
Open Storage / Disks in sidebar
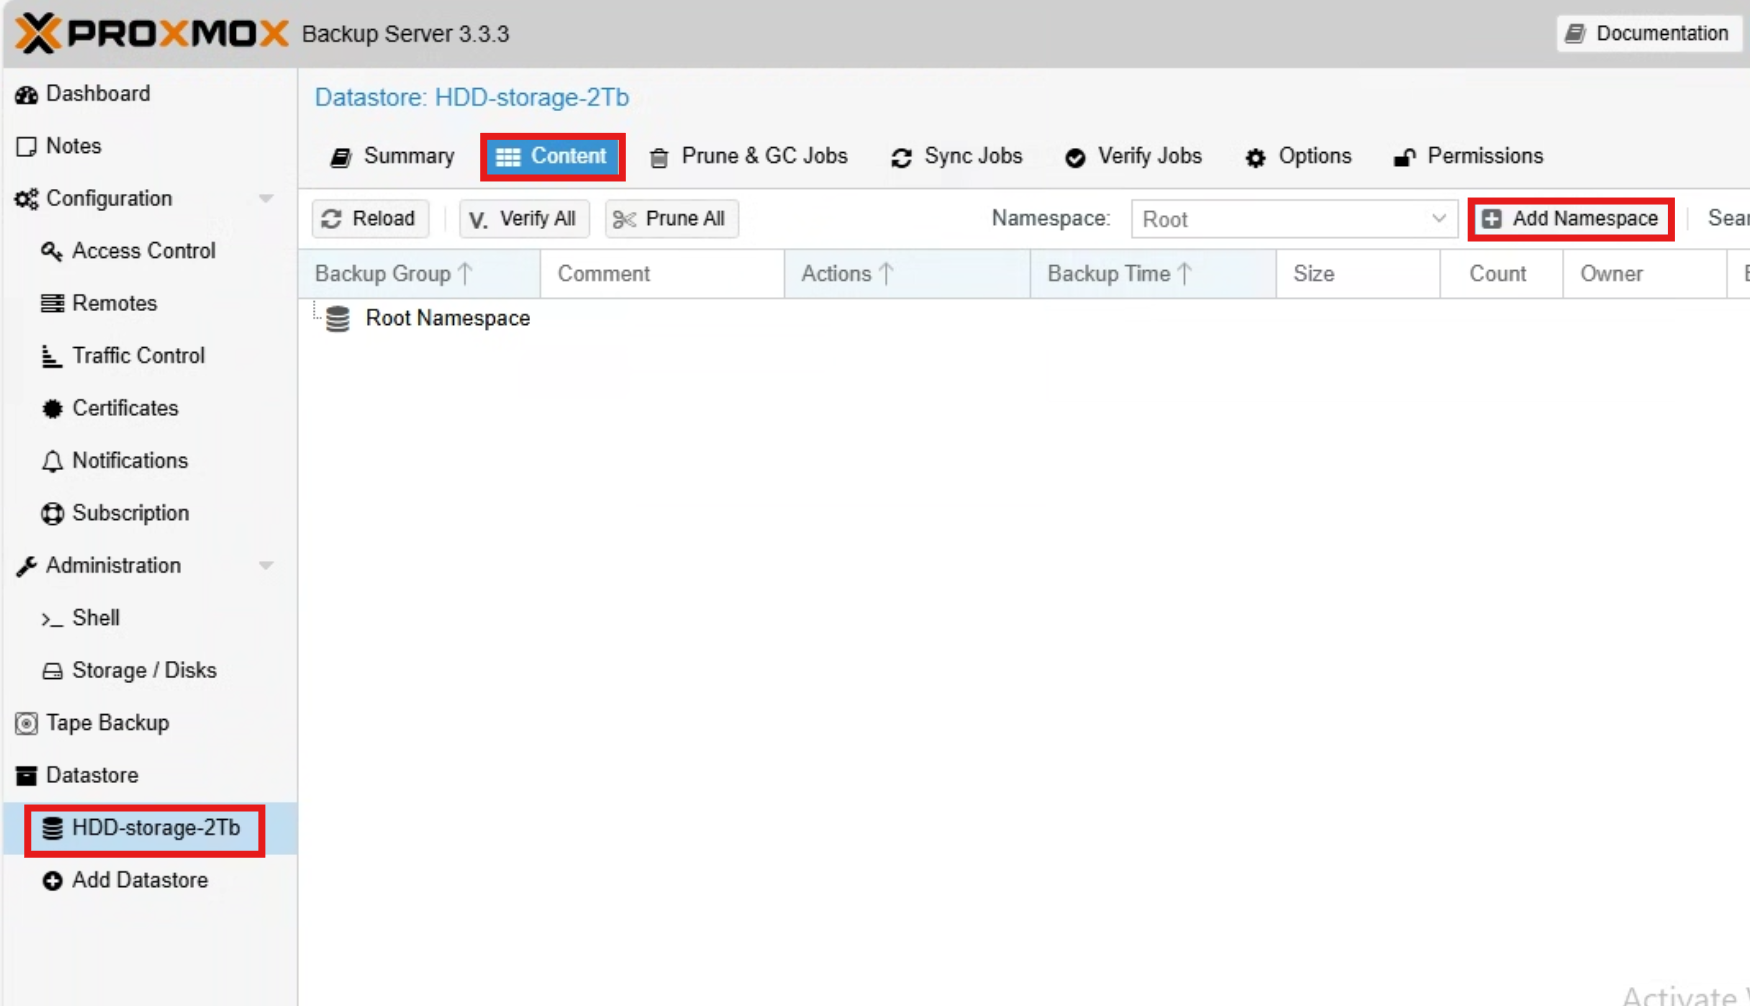pyautogui.click(x=150, y=671)
